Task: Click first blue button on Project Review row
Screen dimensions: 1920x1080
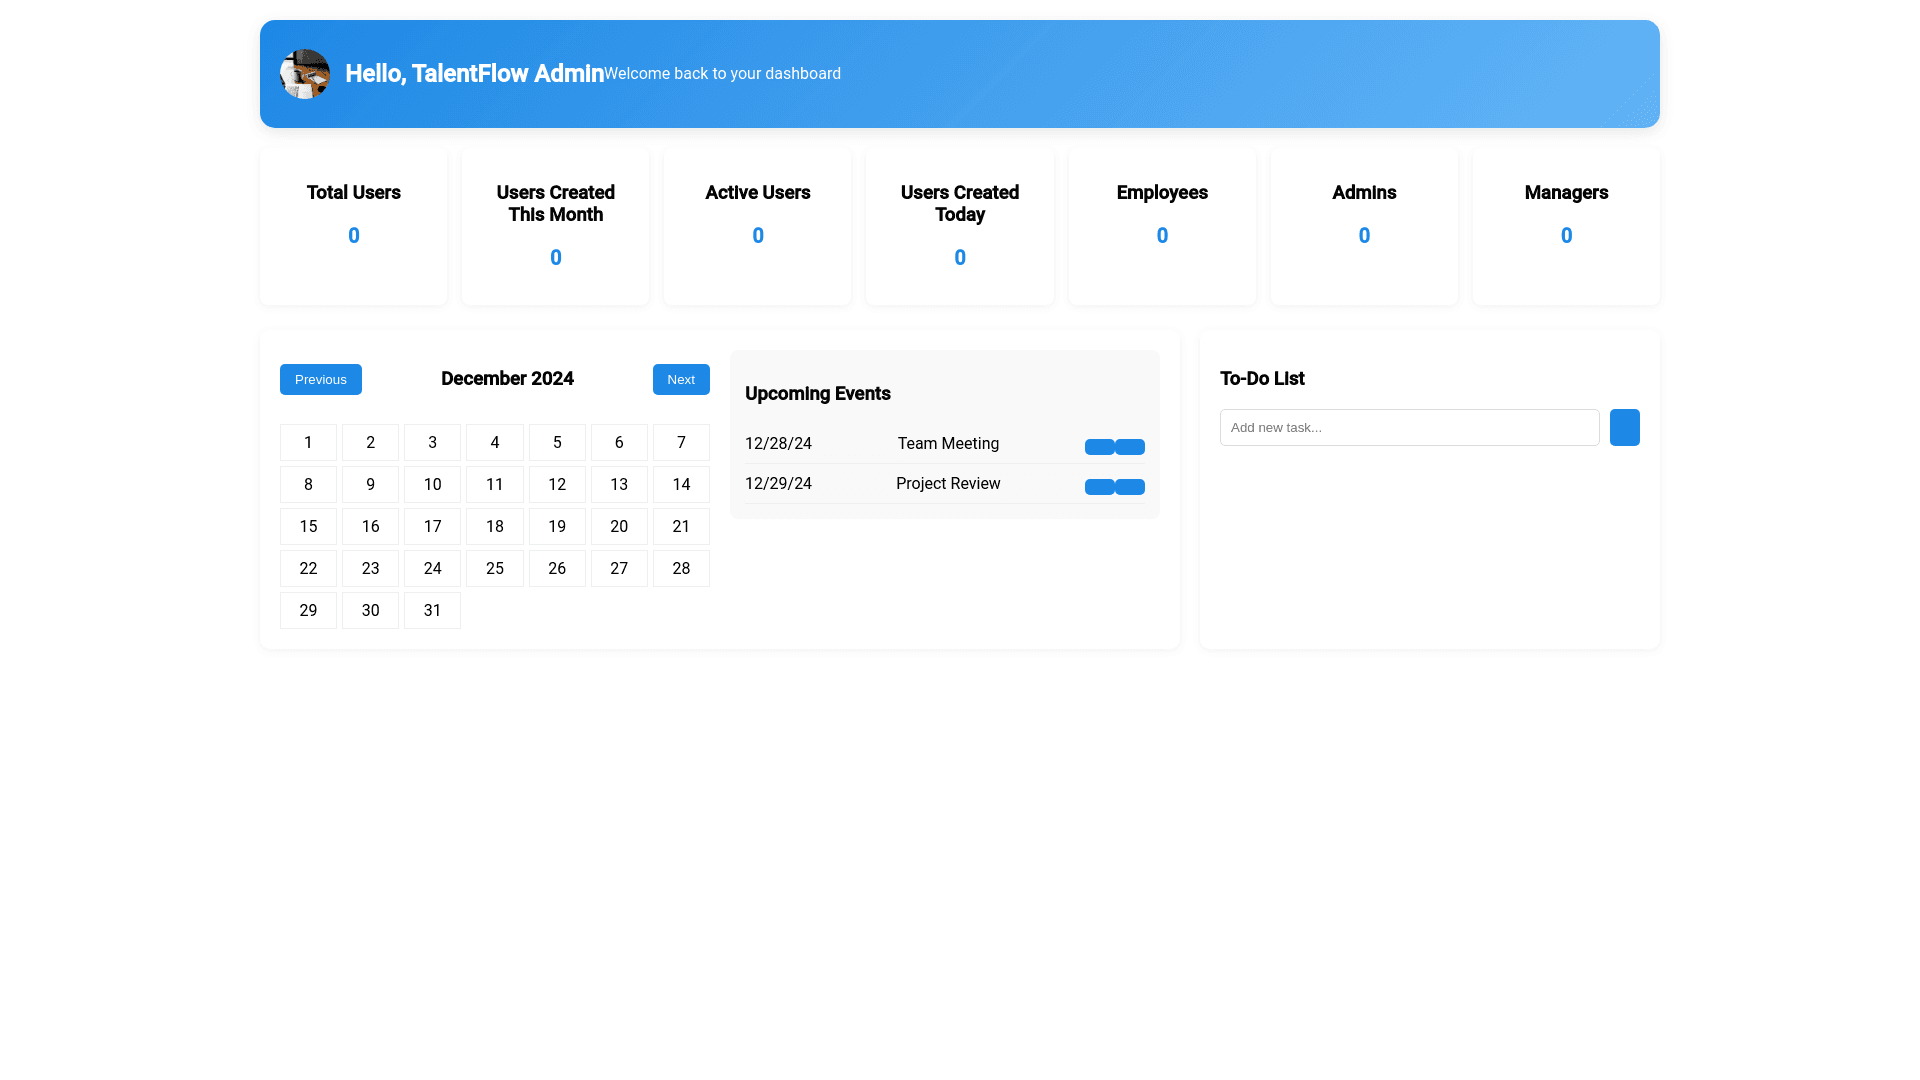Action: point(1099,487)
